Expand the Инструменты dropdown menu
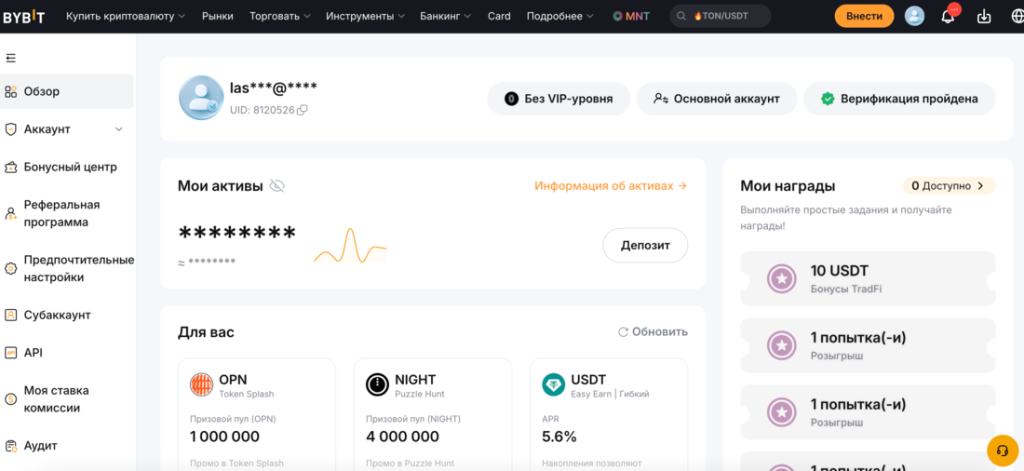Screen dimensions: 1024x471 (x=364, y=16)
